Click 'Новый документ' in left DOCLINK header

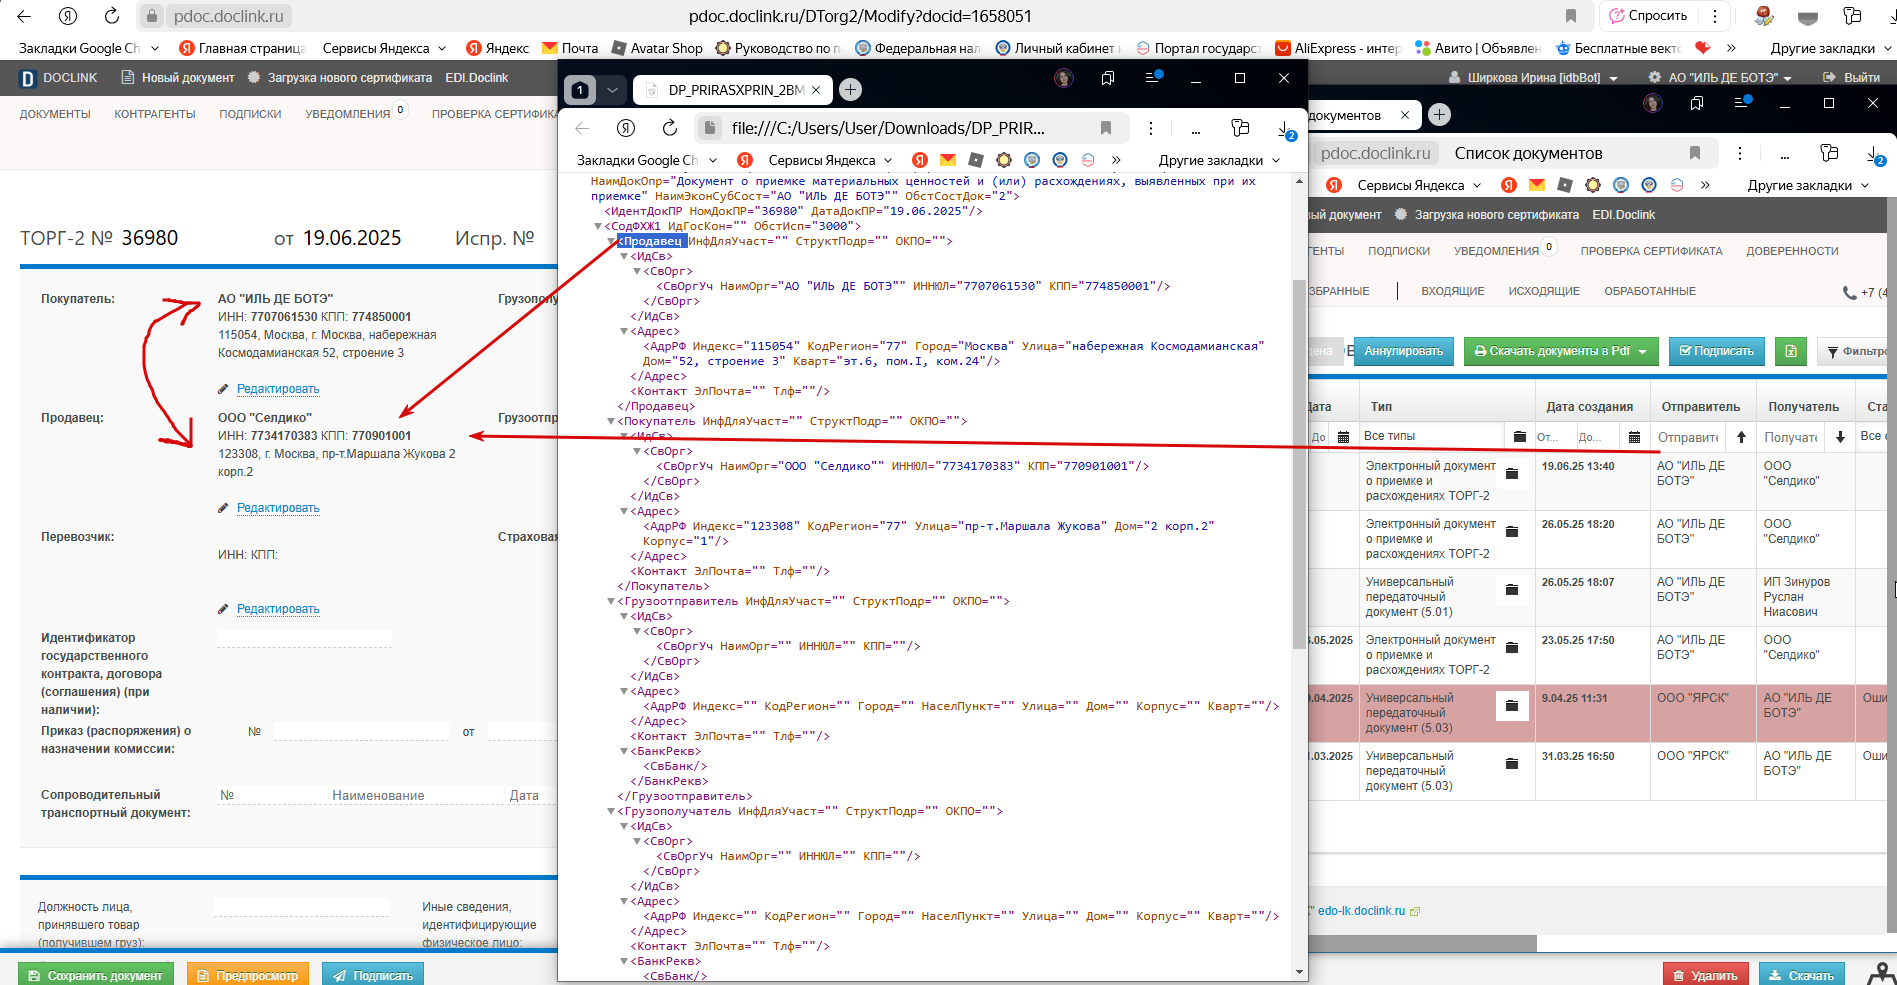click(x=178, y=78)
